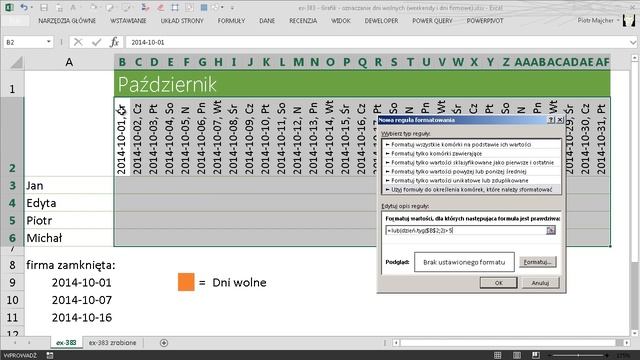
Task: Switch to Page Break Preview in the status bar
Action: pos(536,355)
